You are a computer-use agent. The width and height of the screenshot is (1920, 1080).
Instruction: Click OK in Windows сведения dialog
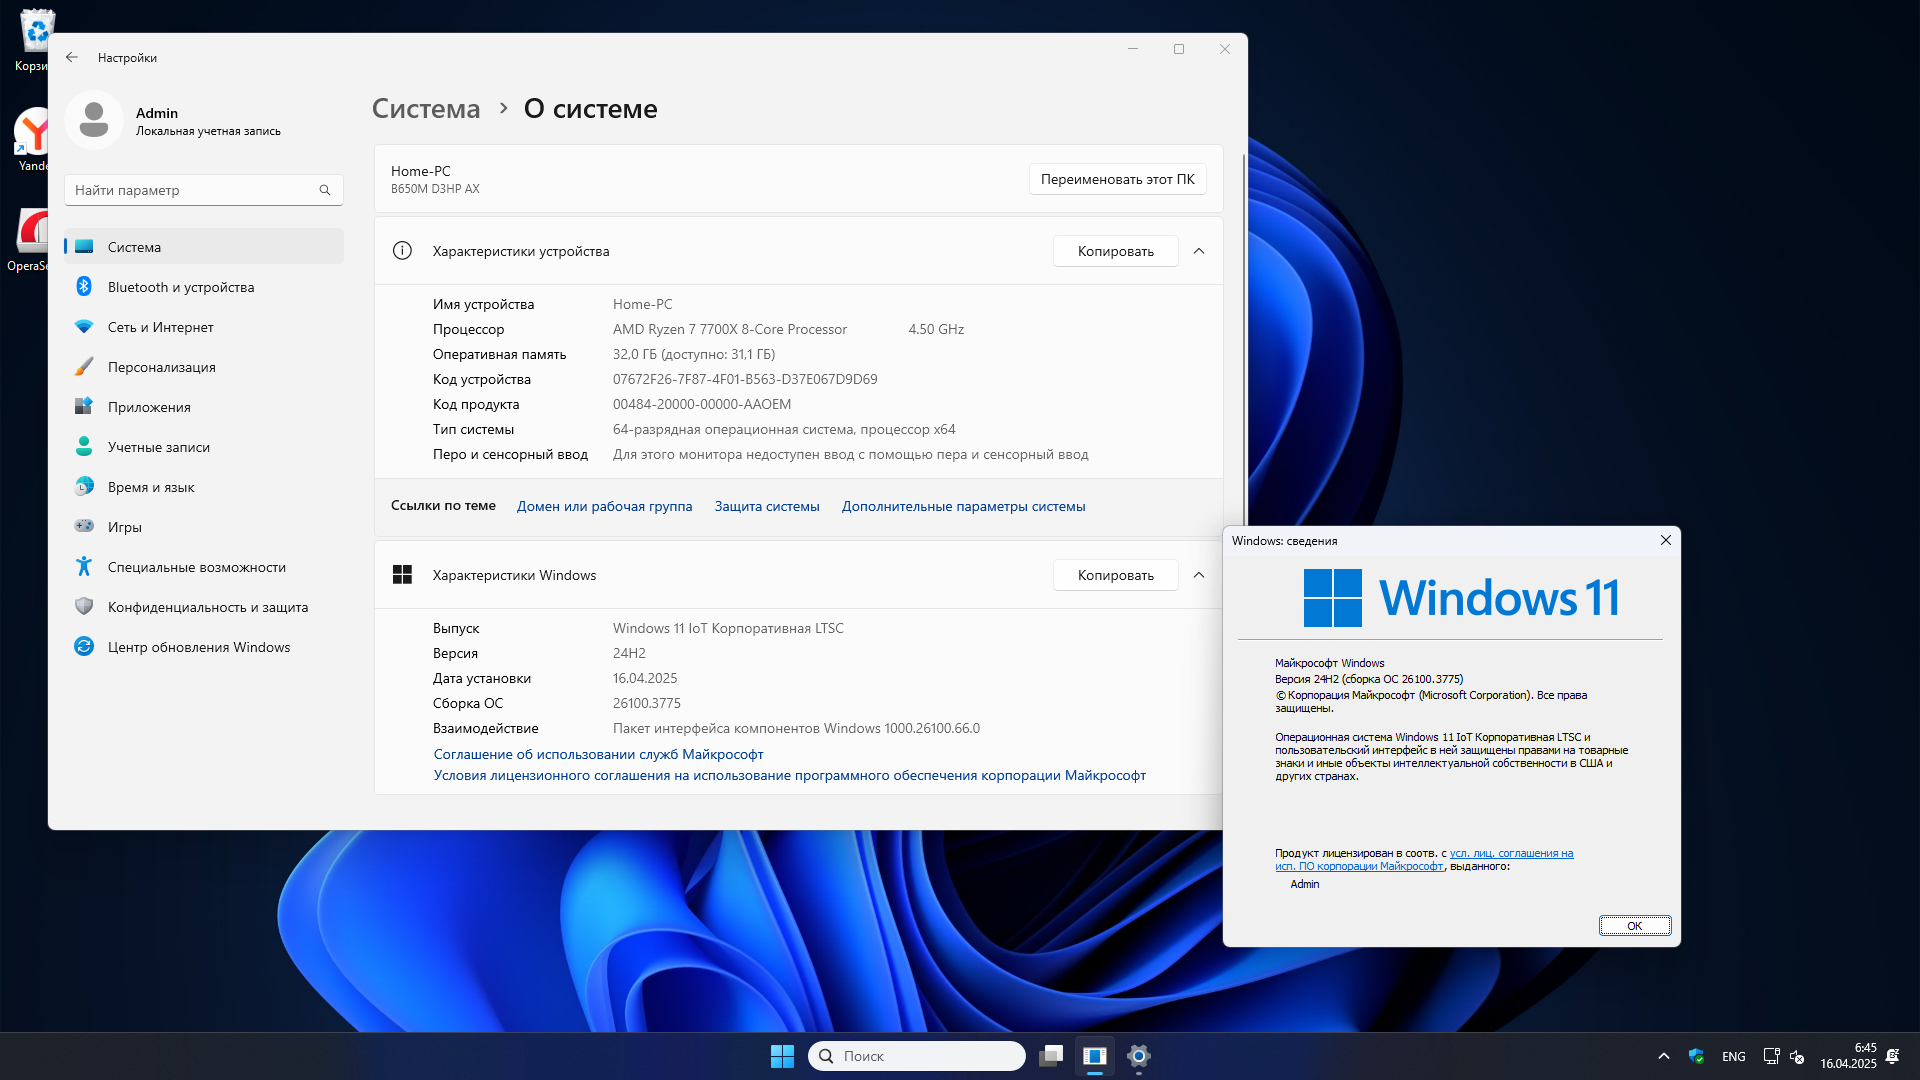[1634, 926]
